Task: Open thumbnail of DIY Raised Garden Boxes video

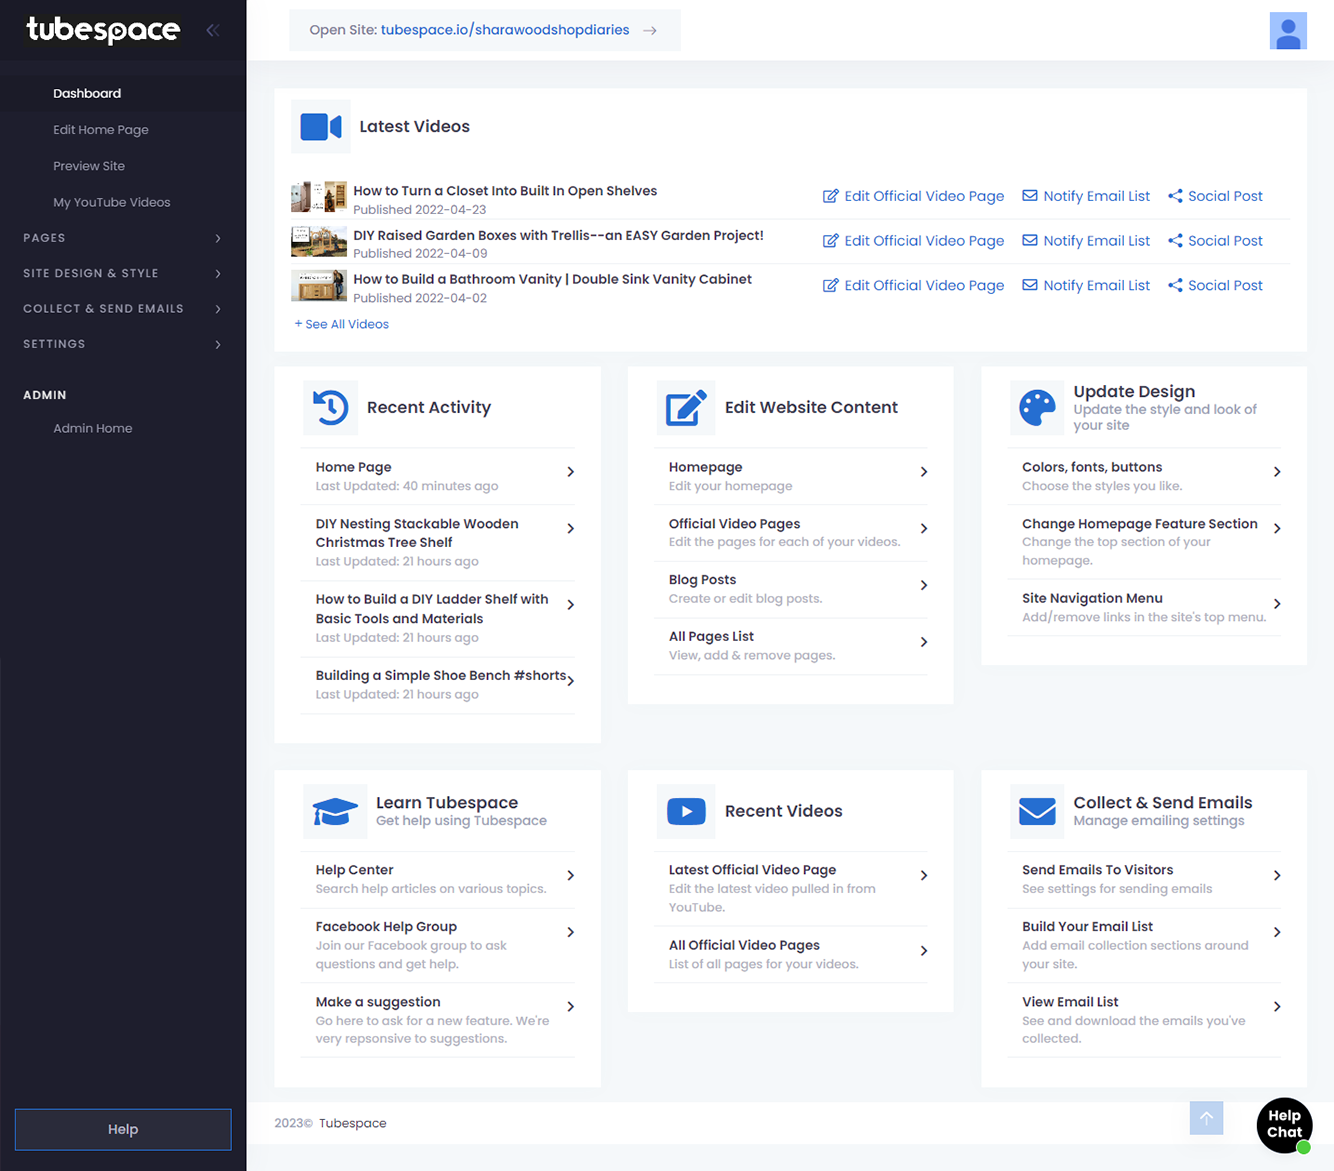Action: coord(319,241)
